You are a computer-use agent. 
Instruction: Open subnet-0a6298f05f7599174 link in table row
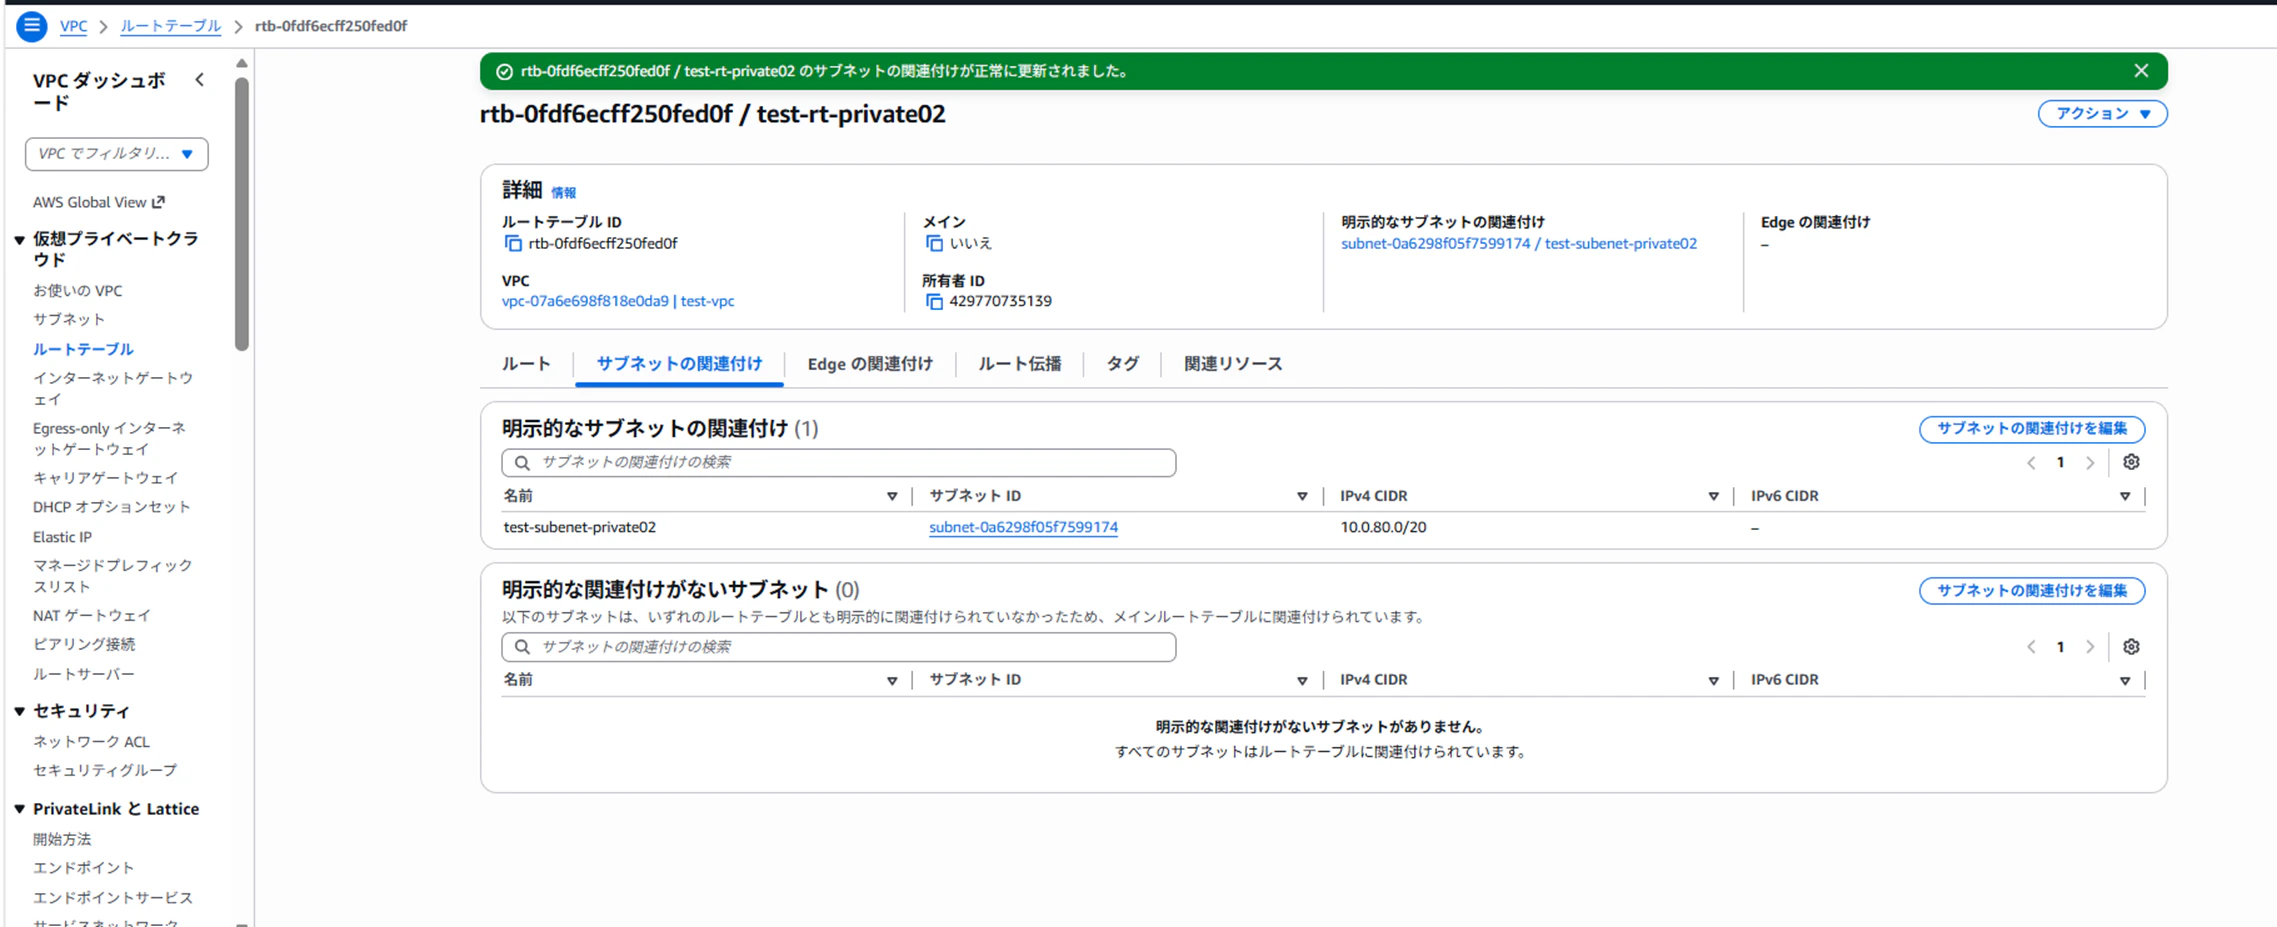(1023, 527)
